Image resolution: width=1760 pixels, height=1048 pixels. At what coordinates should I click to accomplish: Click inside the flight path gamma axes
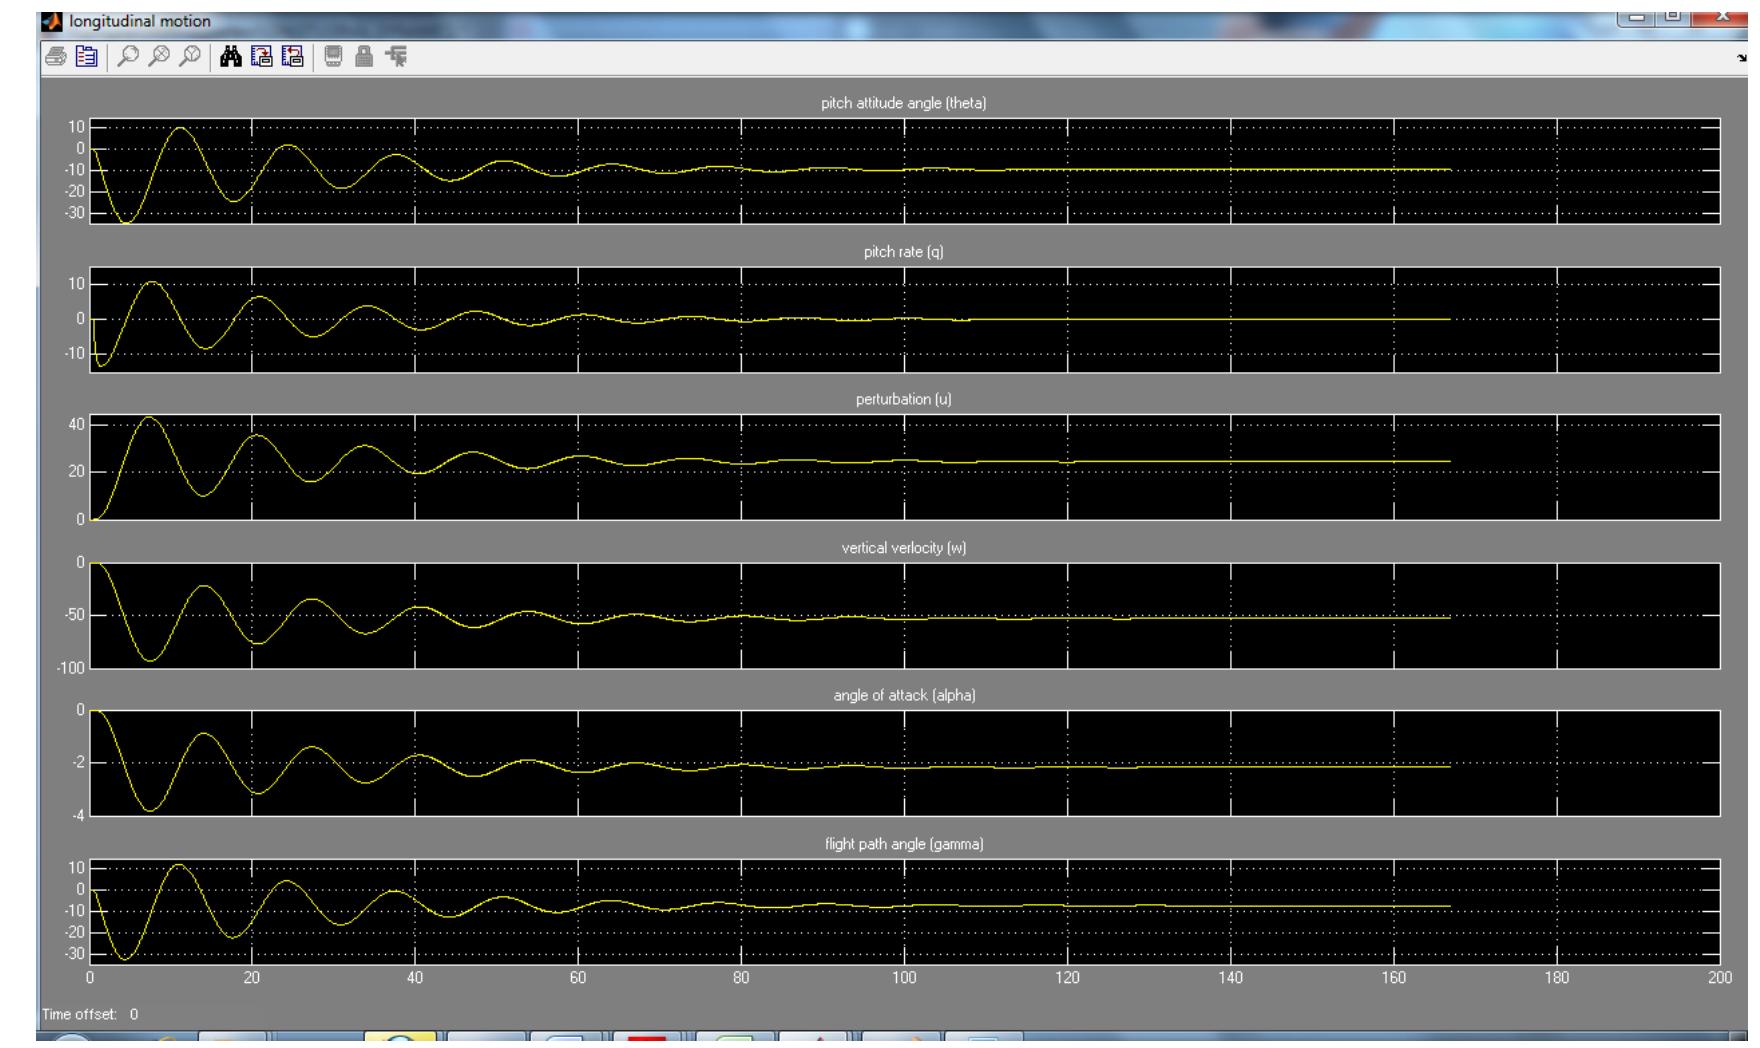click(x=905, y=911)
